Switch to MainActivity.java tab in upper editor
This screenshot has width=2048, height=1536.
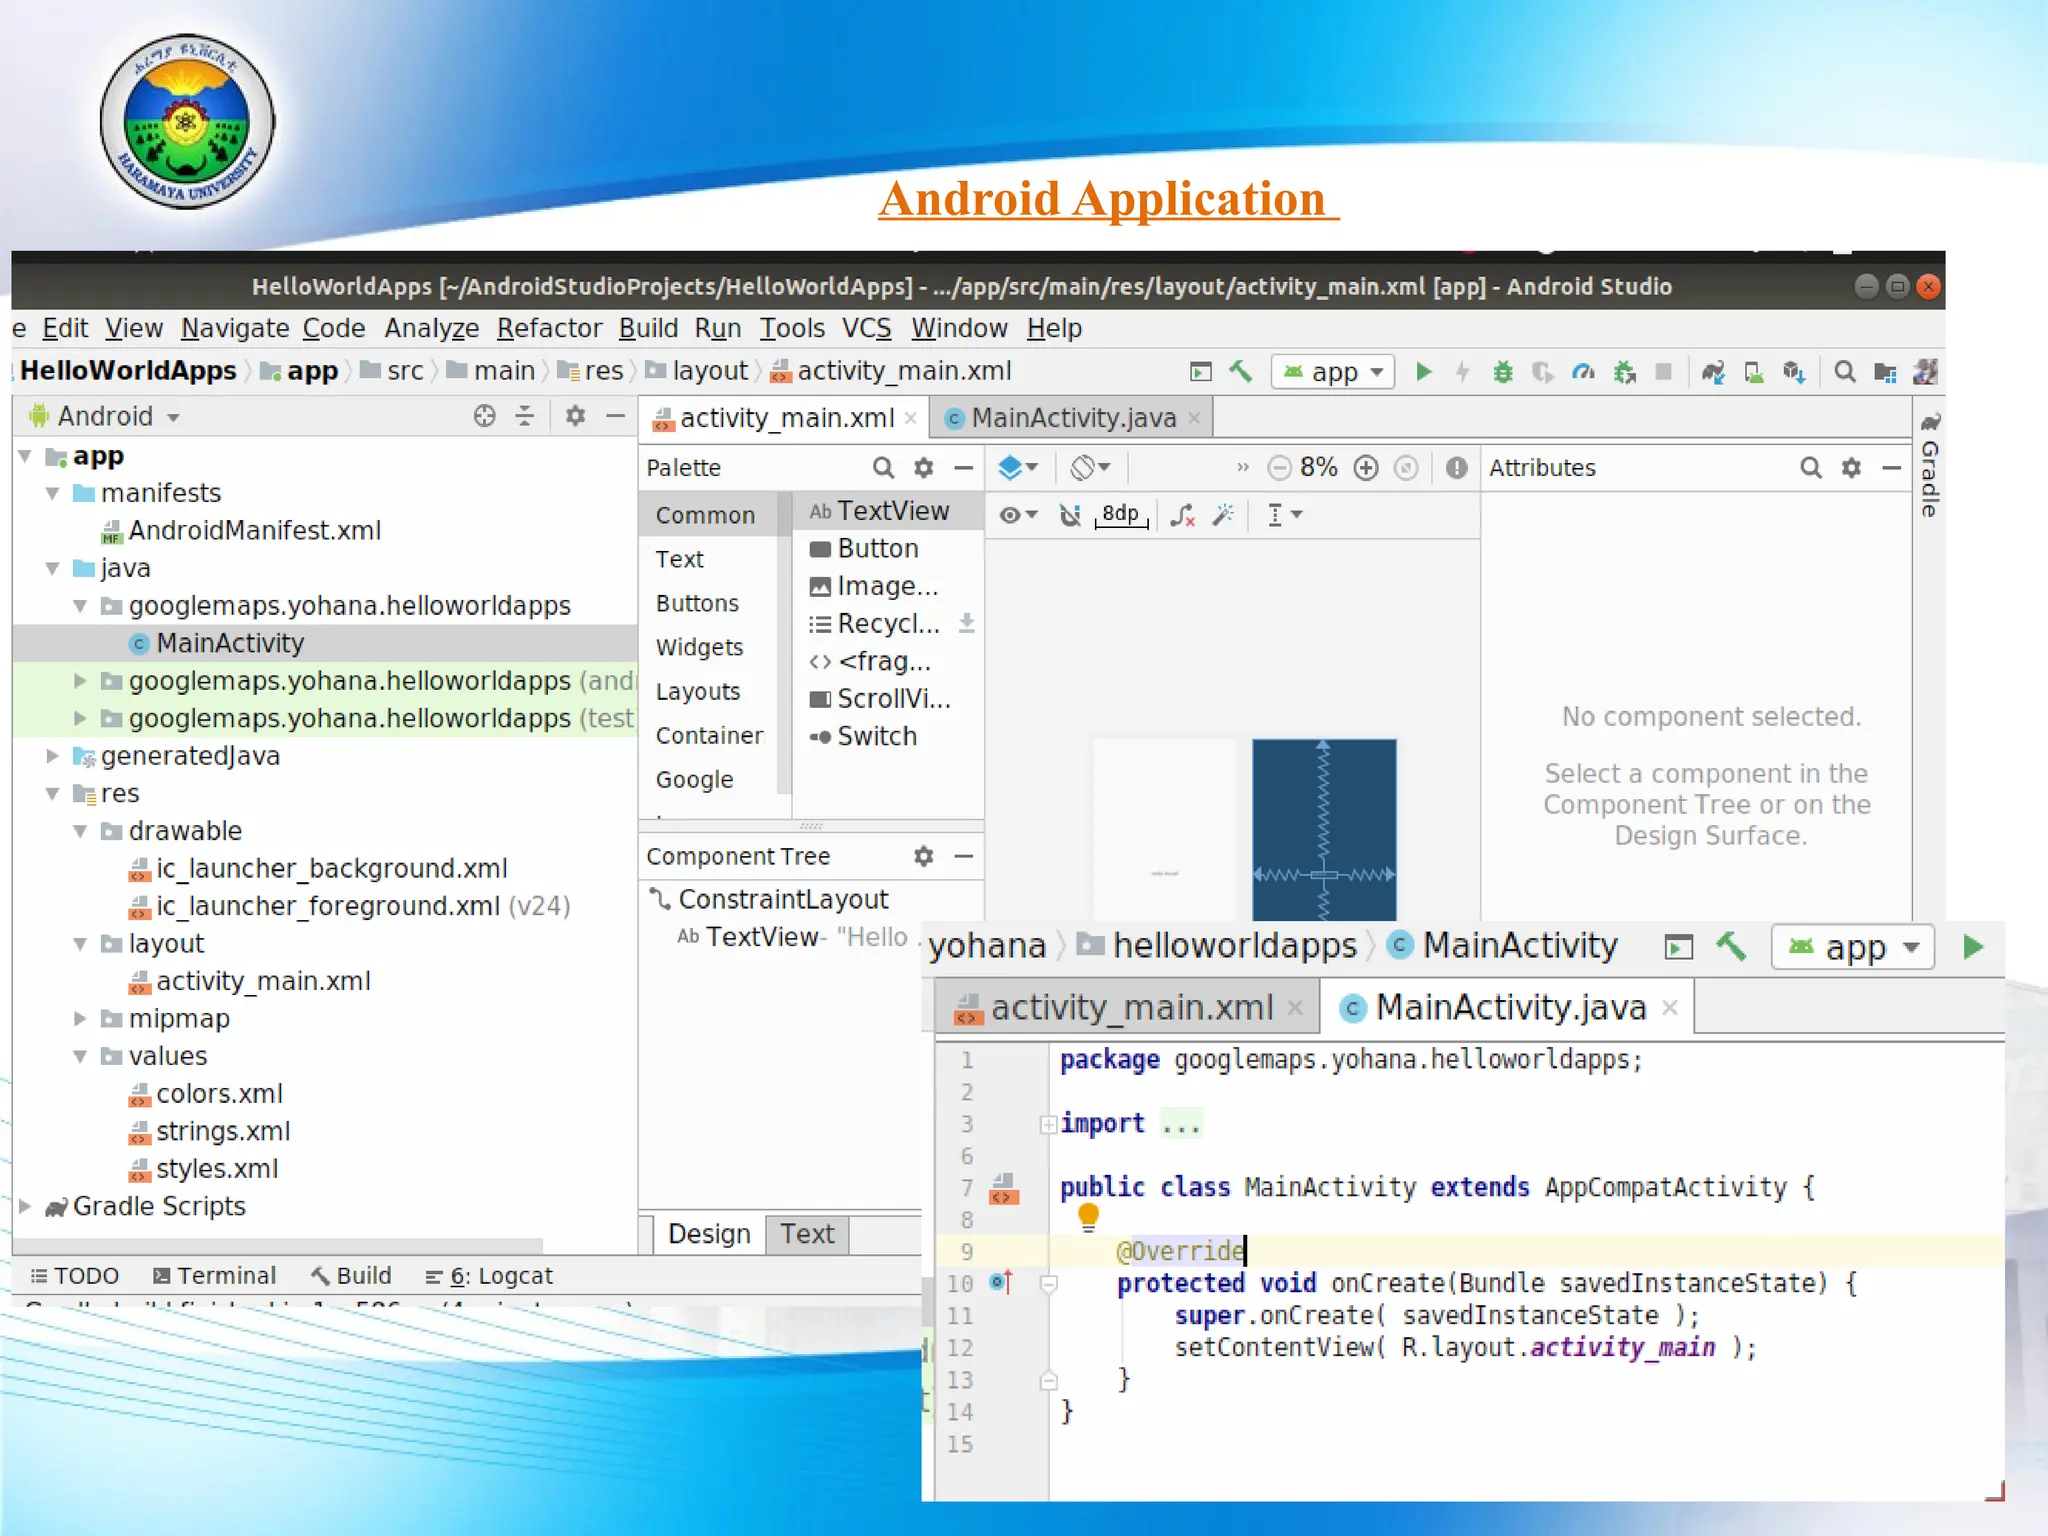tap(1072, 418)
